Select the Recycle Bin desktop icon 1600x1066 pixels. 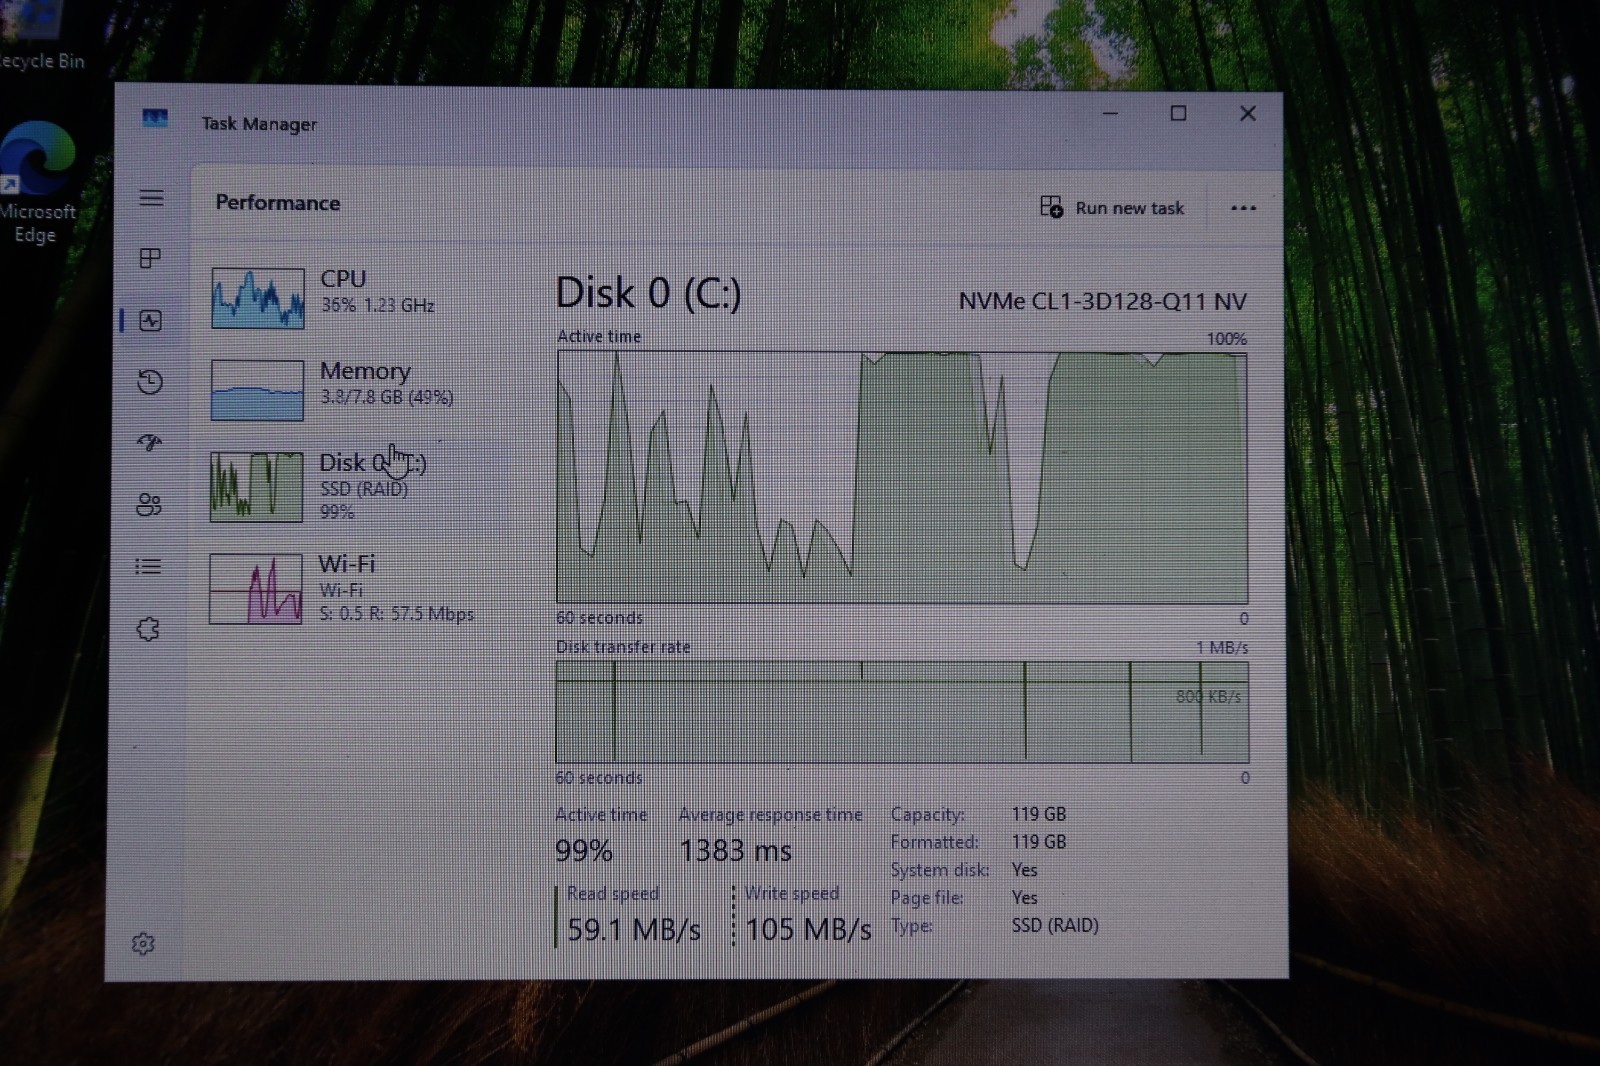tap(40, 37)
